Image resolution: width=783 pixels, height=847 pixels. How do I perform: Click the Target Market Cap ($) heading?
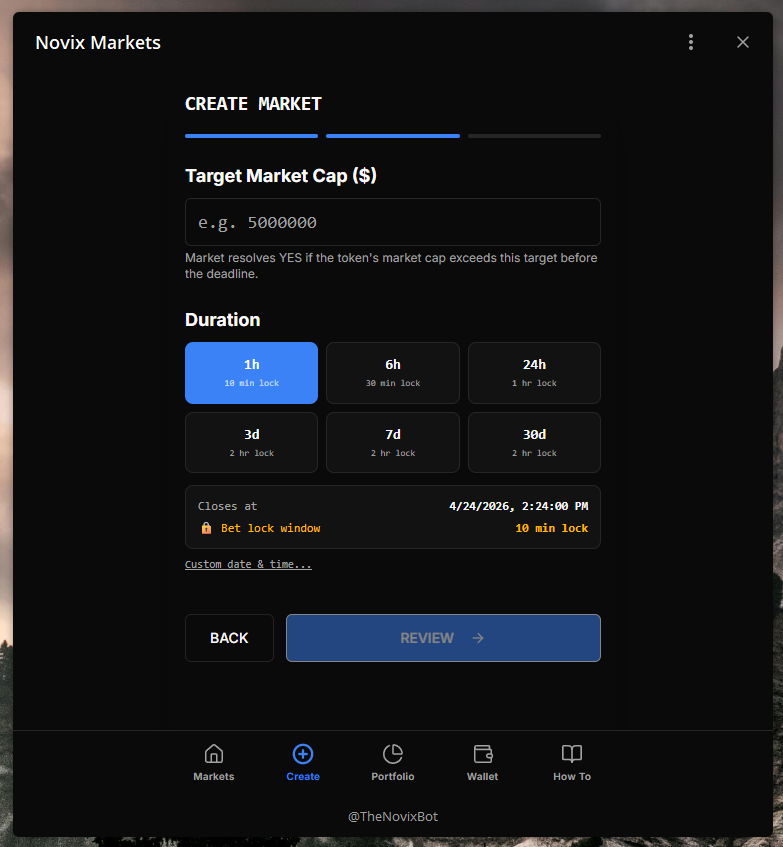click(281, 176)
